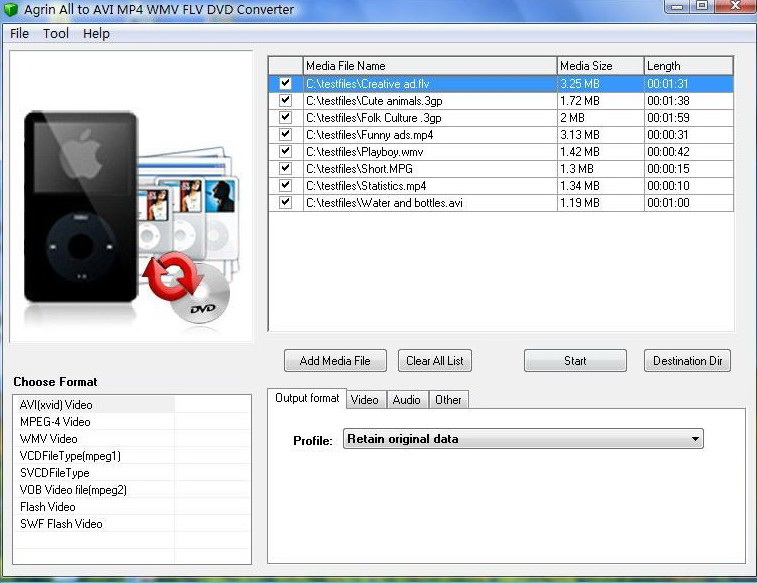Select the C:\testfiles\Cute animals.3gp row
This screenshot has width=757, height=583.
(501, 100)
